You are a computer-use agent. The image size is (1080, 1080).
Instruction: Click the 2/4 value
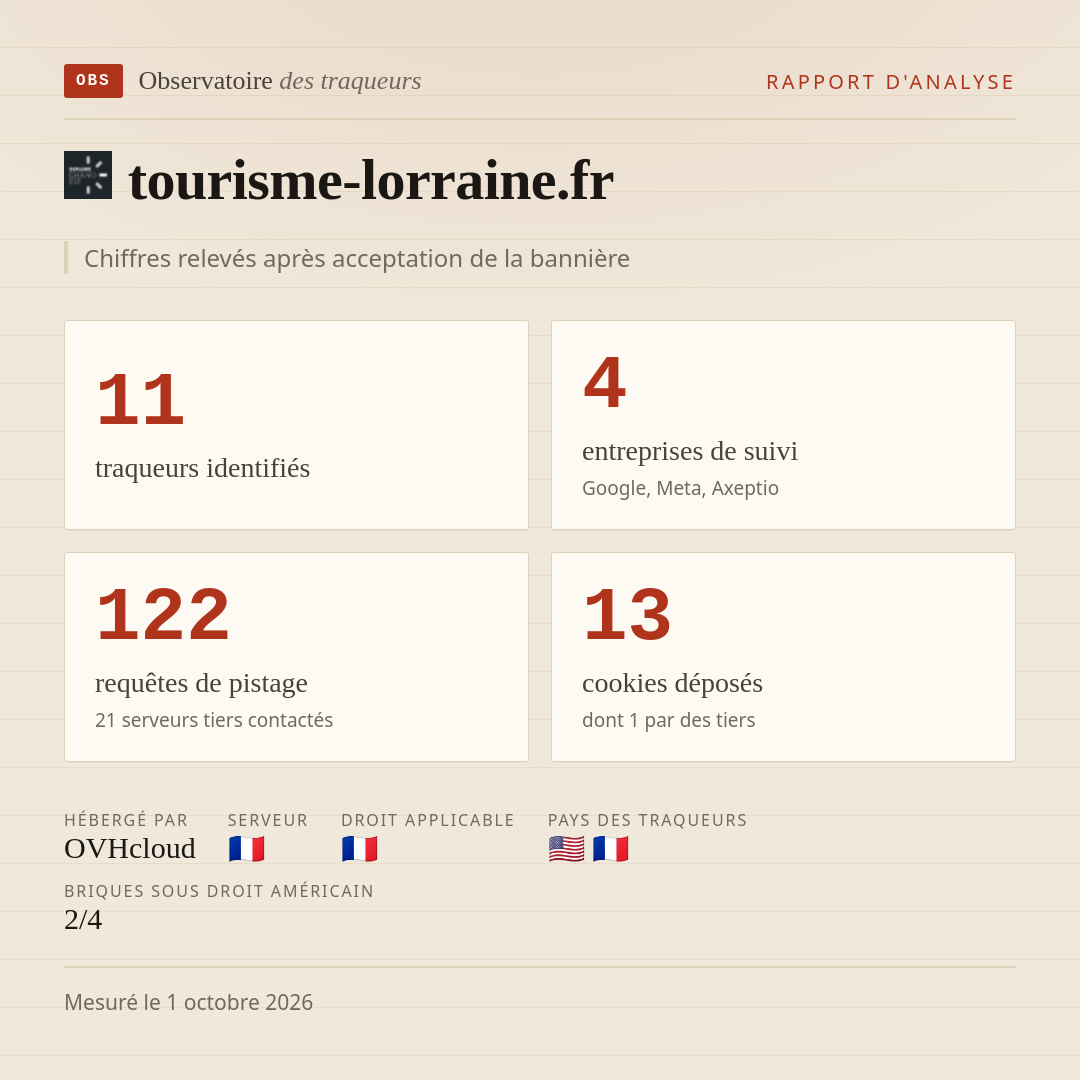coord(83,920)
